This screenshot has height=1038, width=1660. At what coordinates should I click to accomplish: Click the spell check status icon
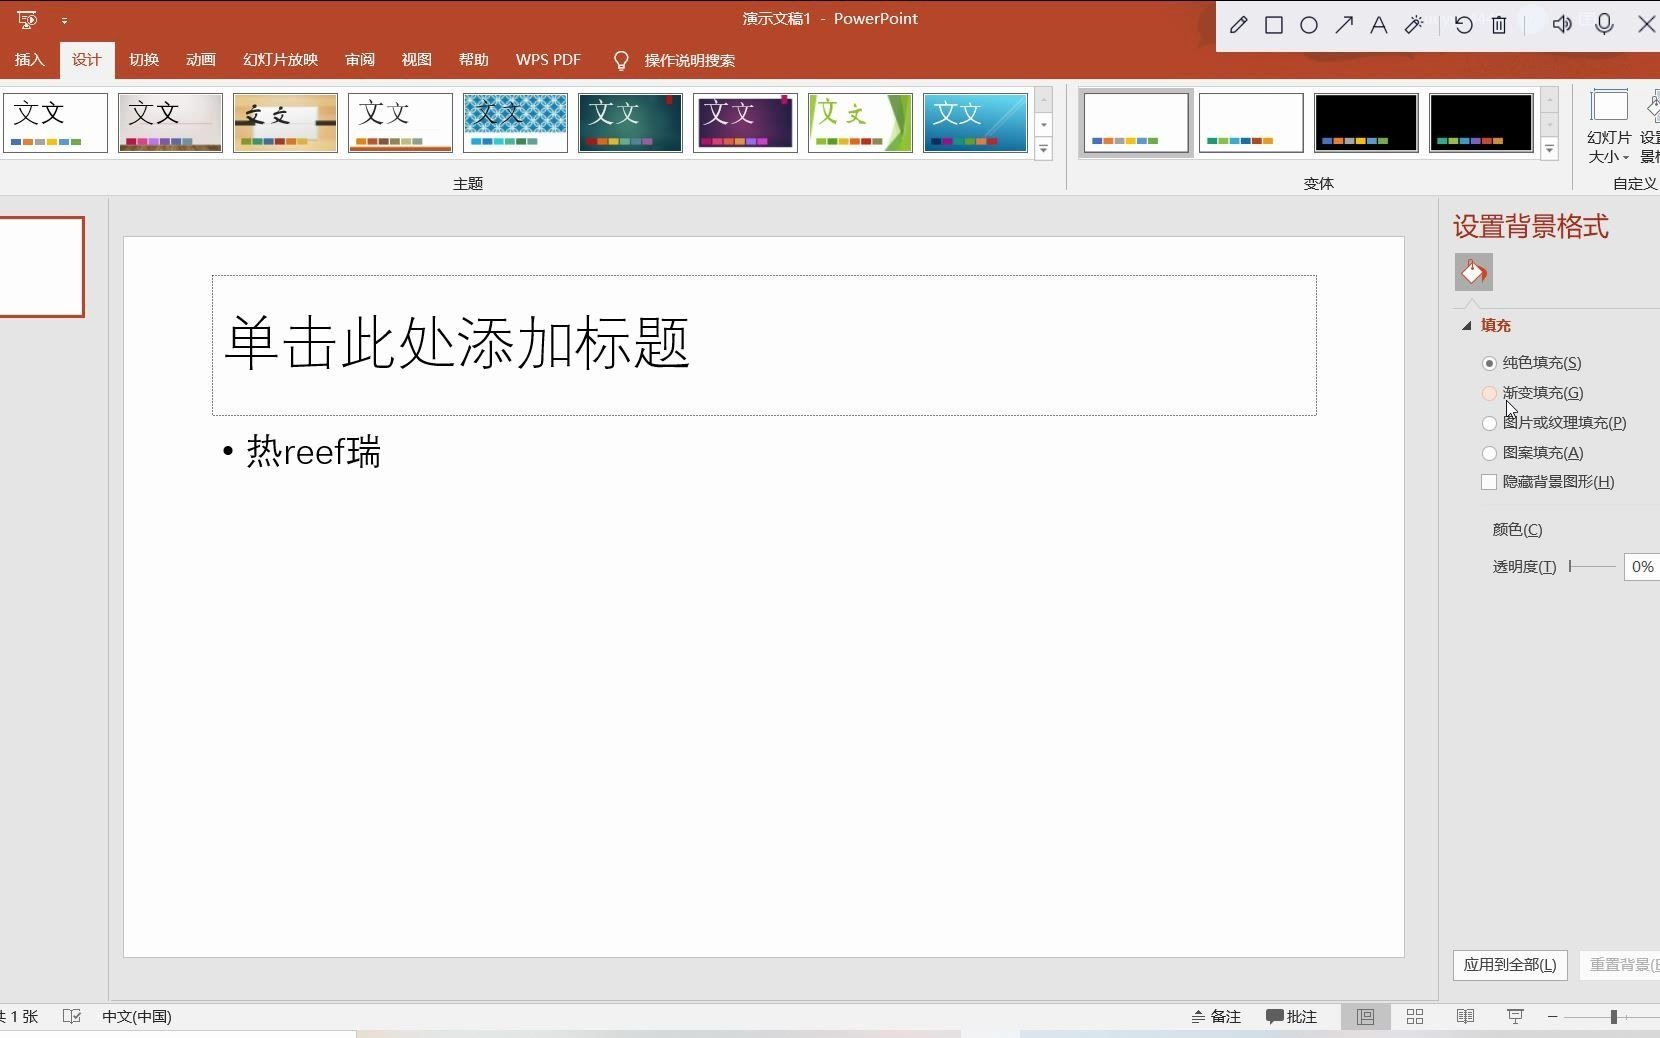(71, 1016)
